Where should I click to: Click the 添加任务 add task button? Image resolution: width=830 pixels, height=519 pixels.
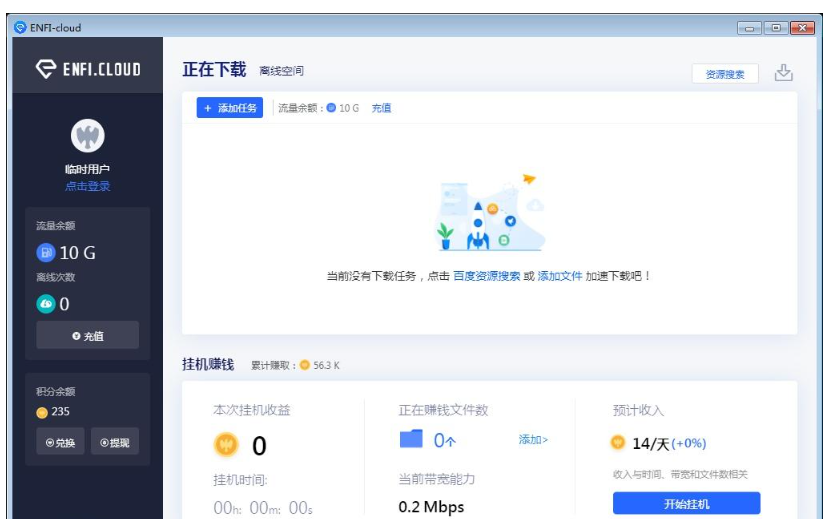tap(230, 108)
